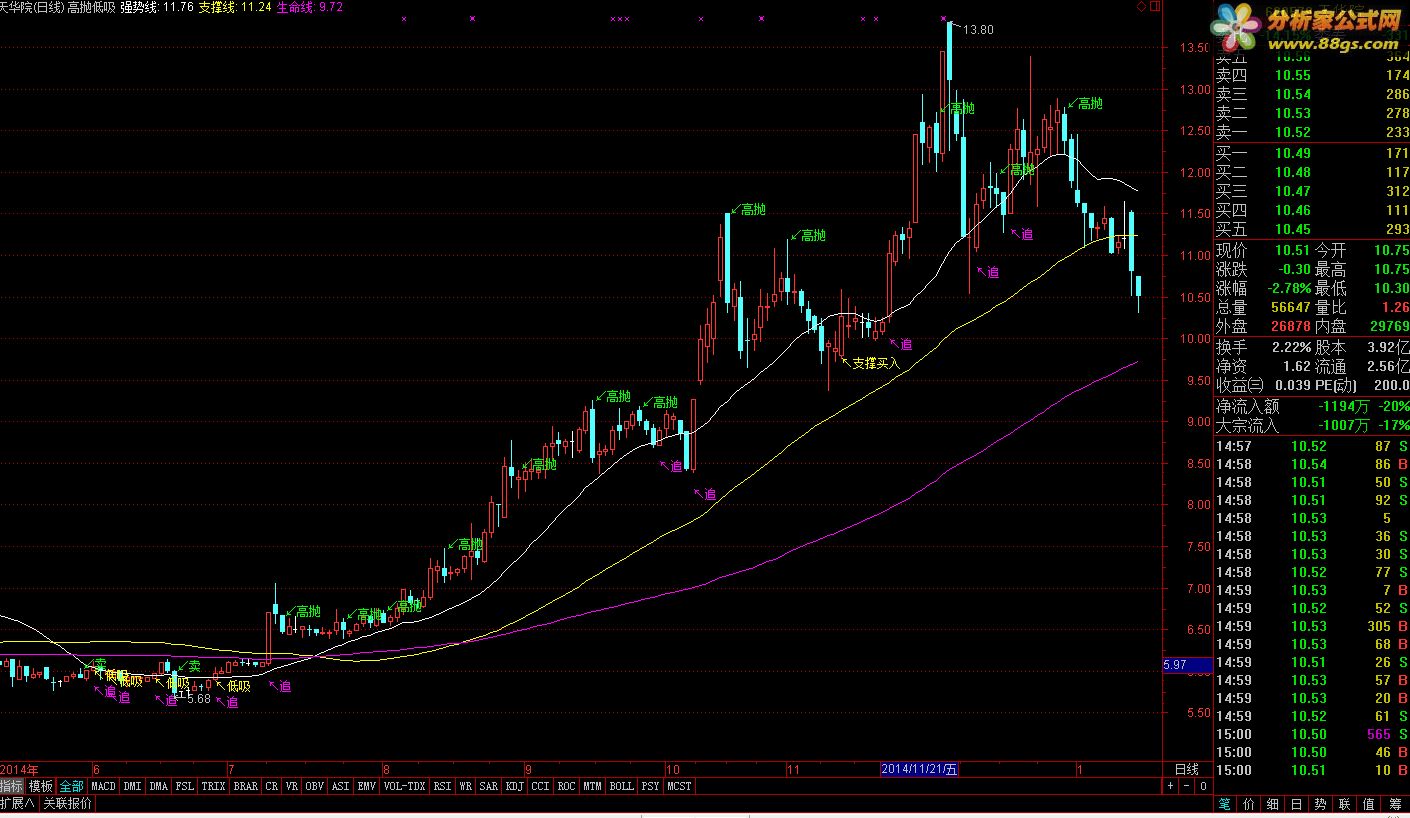
Task: Apply the FSL indicator
Action: coord(185,786)
